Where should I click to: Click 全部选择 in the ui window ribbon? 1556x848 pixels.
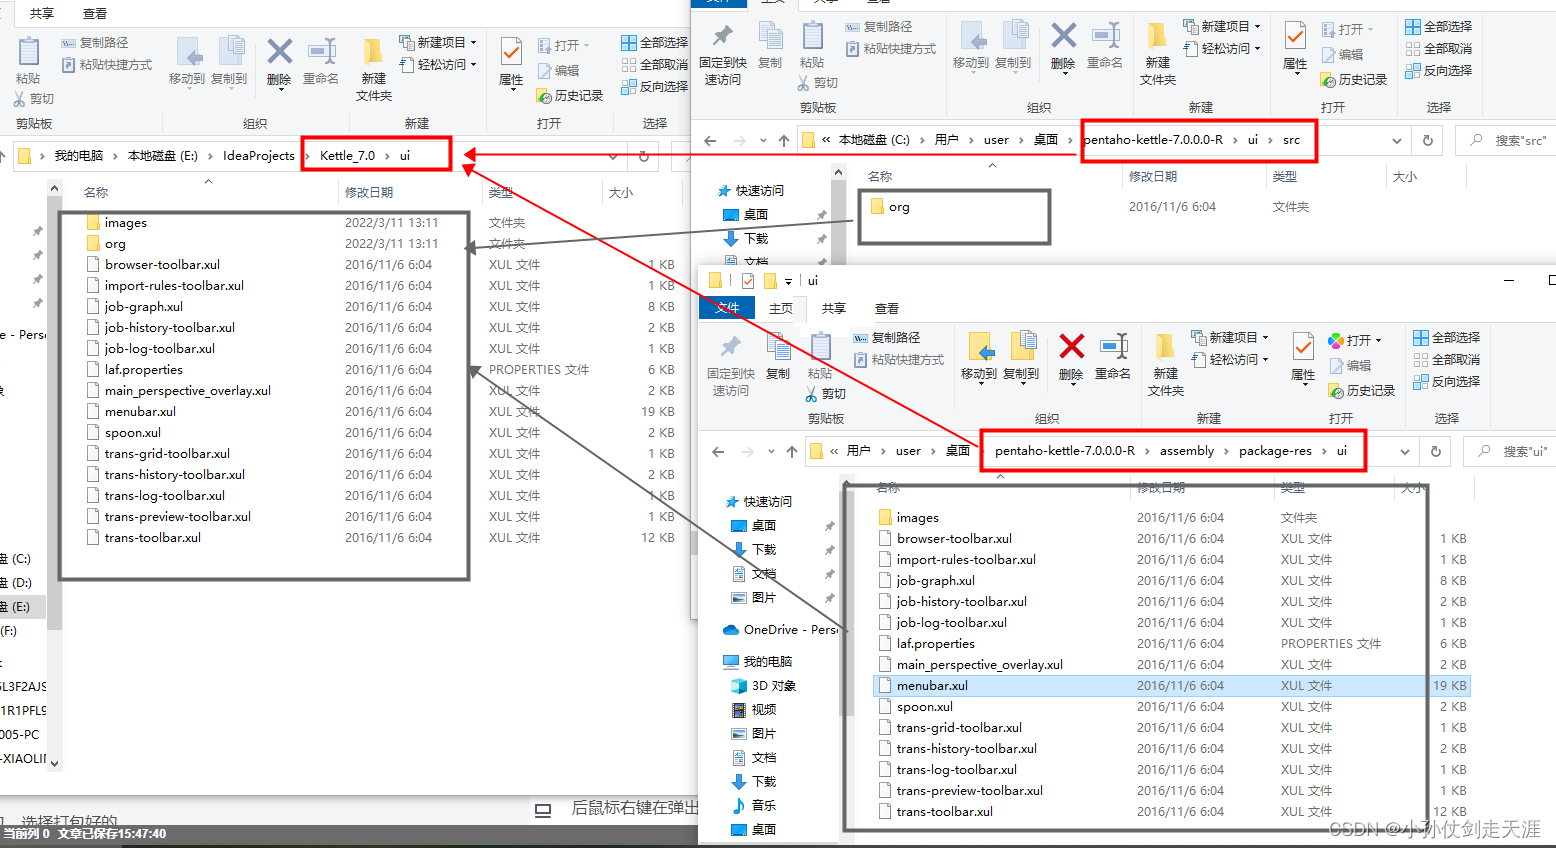click(x=1447, y=338)
